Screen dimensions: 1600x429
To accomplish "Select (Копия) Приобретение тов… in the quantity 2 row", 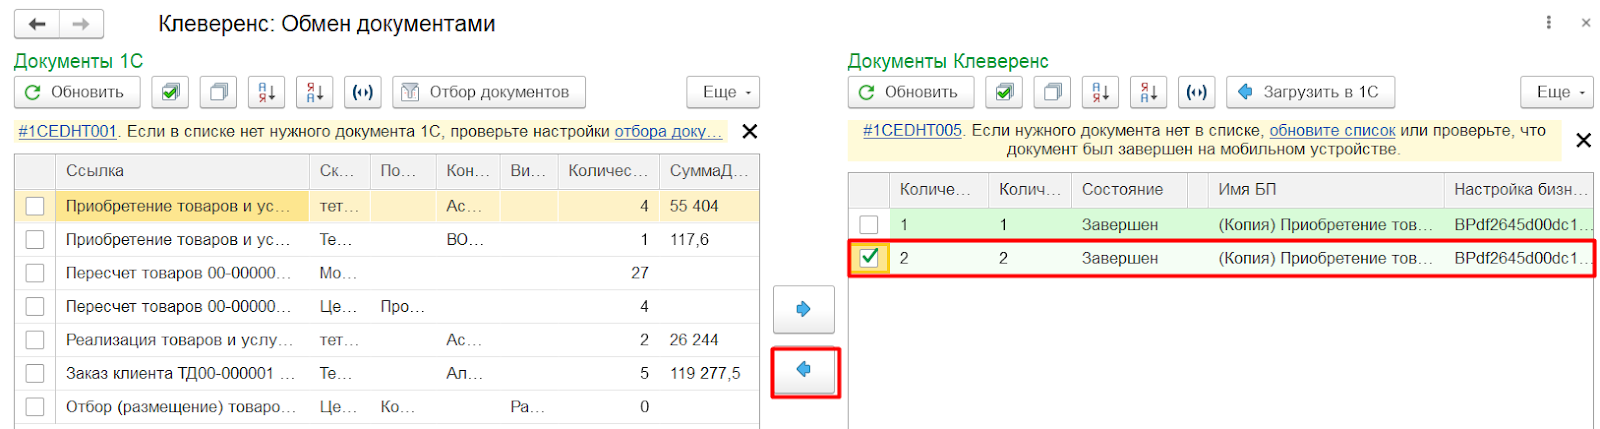I will pos(1326,258).
